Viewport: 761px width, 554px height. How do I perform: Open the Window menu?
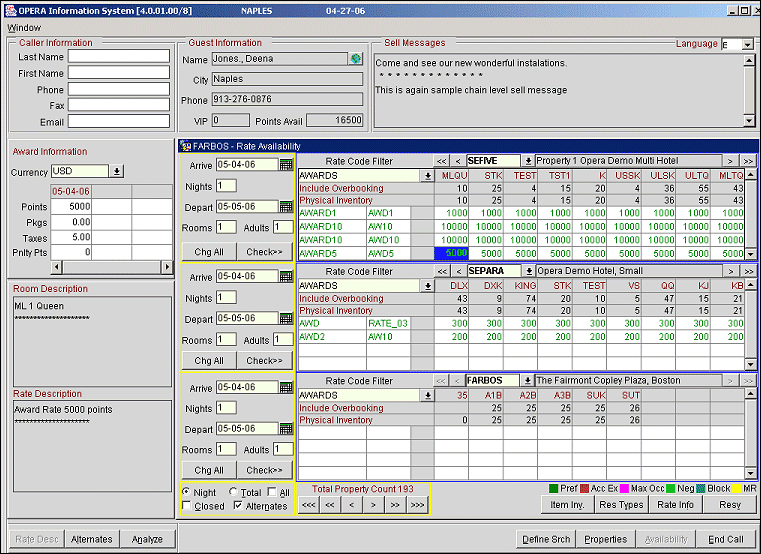pyautogui.click(x=24, y=27)
